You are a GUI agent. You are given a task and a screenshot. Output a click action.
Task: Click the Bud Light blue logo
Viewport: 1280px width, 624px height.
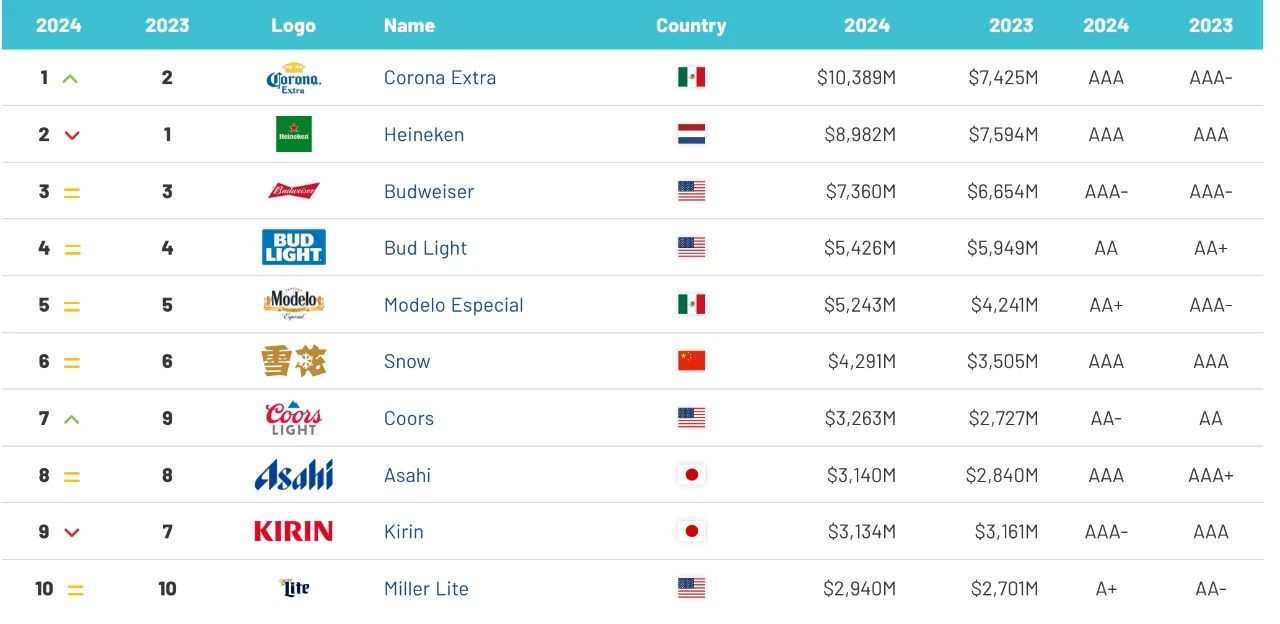pos(294,247)
